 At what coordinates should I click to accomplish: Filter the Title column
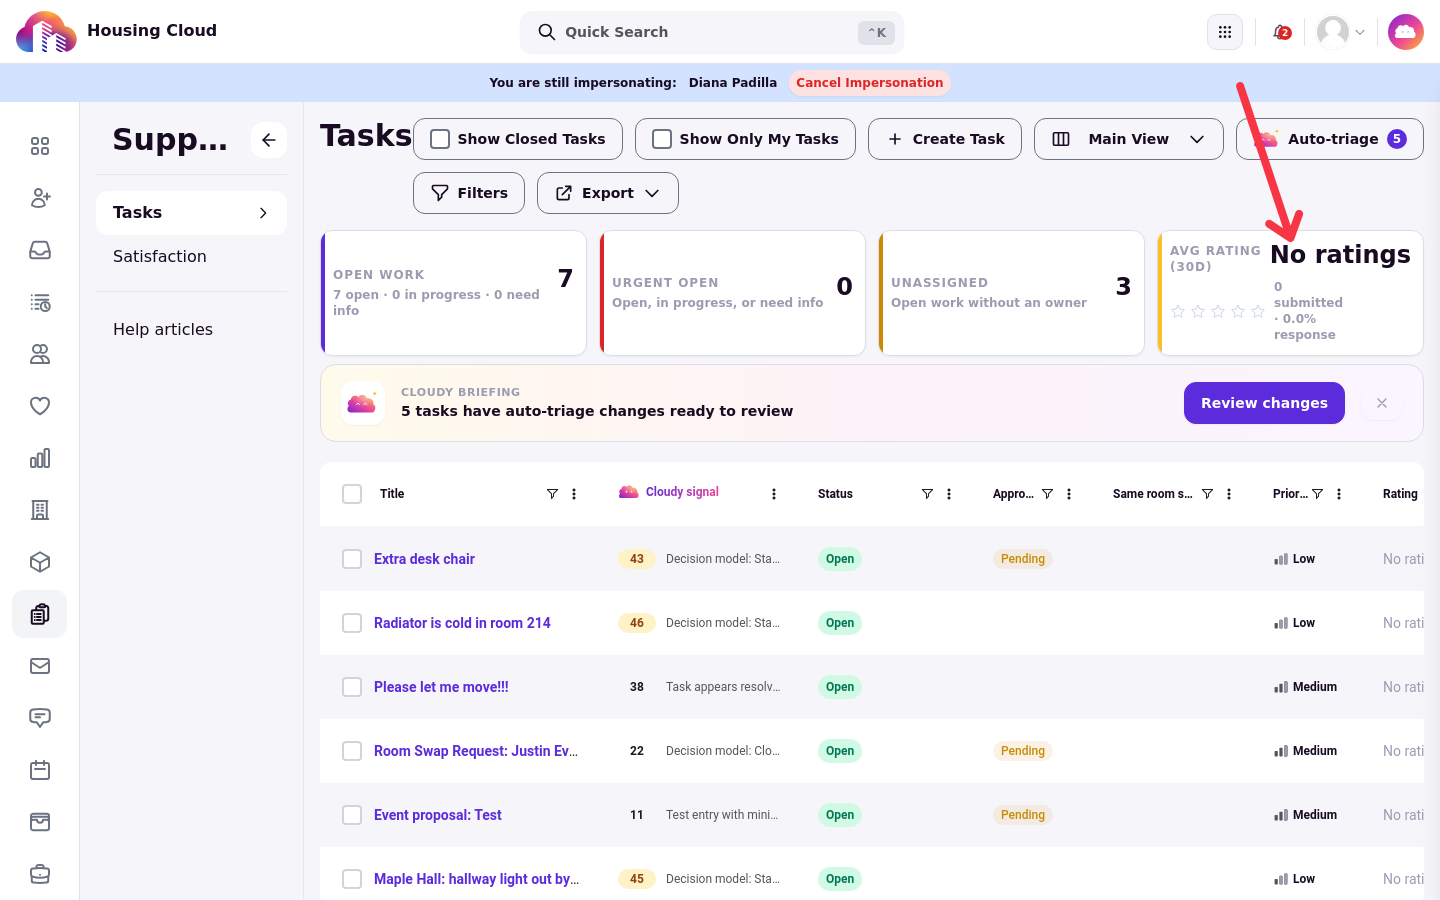tap(552, 494)
